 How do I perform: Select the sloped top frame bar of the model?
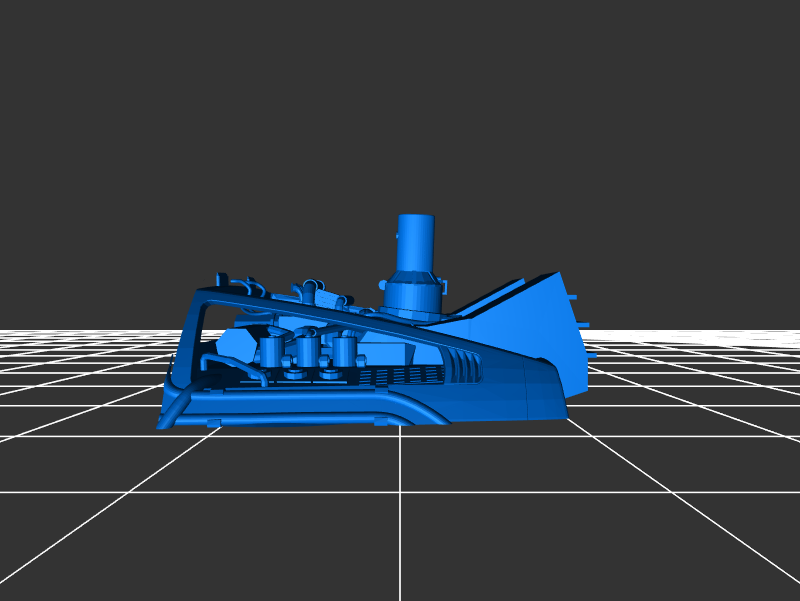pyautogui.click(x=330, y=312)
